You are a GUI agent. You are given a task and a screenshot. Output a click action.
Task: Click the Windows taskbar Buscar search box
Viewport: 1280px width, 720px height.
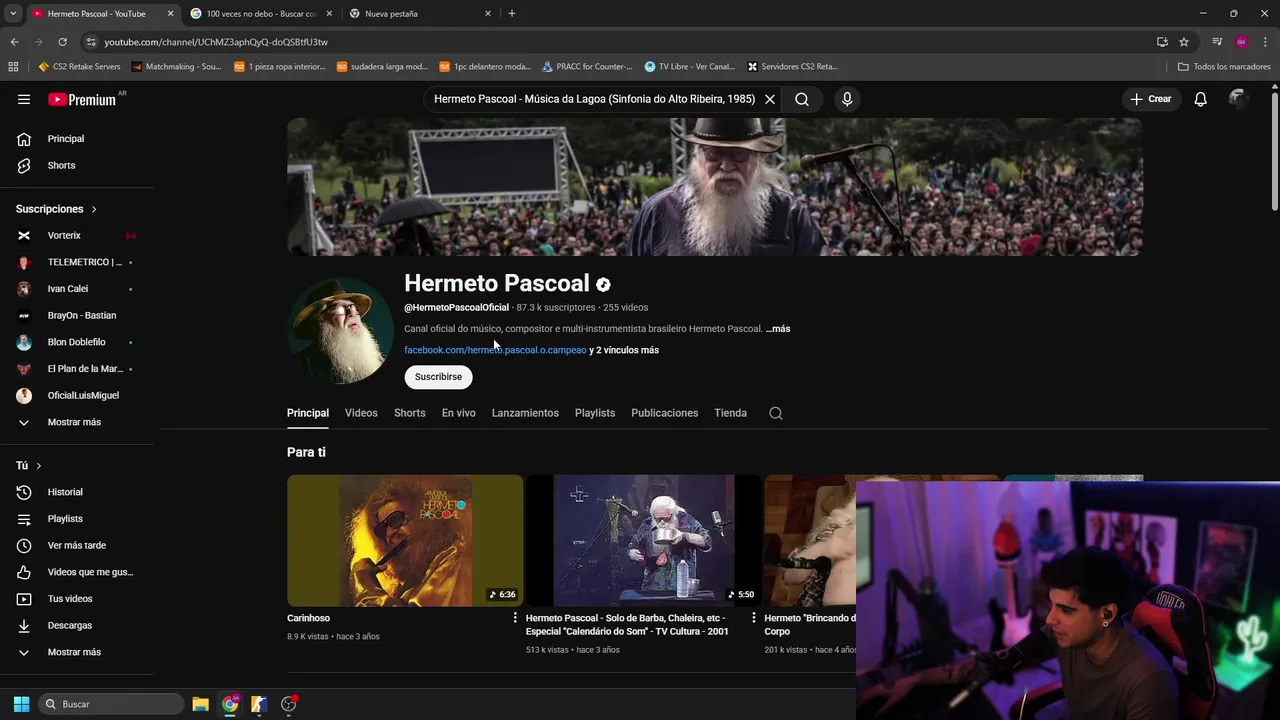click(111, 704)
